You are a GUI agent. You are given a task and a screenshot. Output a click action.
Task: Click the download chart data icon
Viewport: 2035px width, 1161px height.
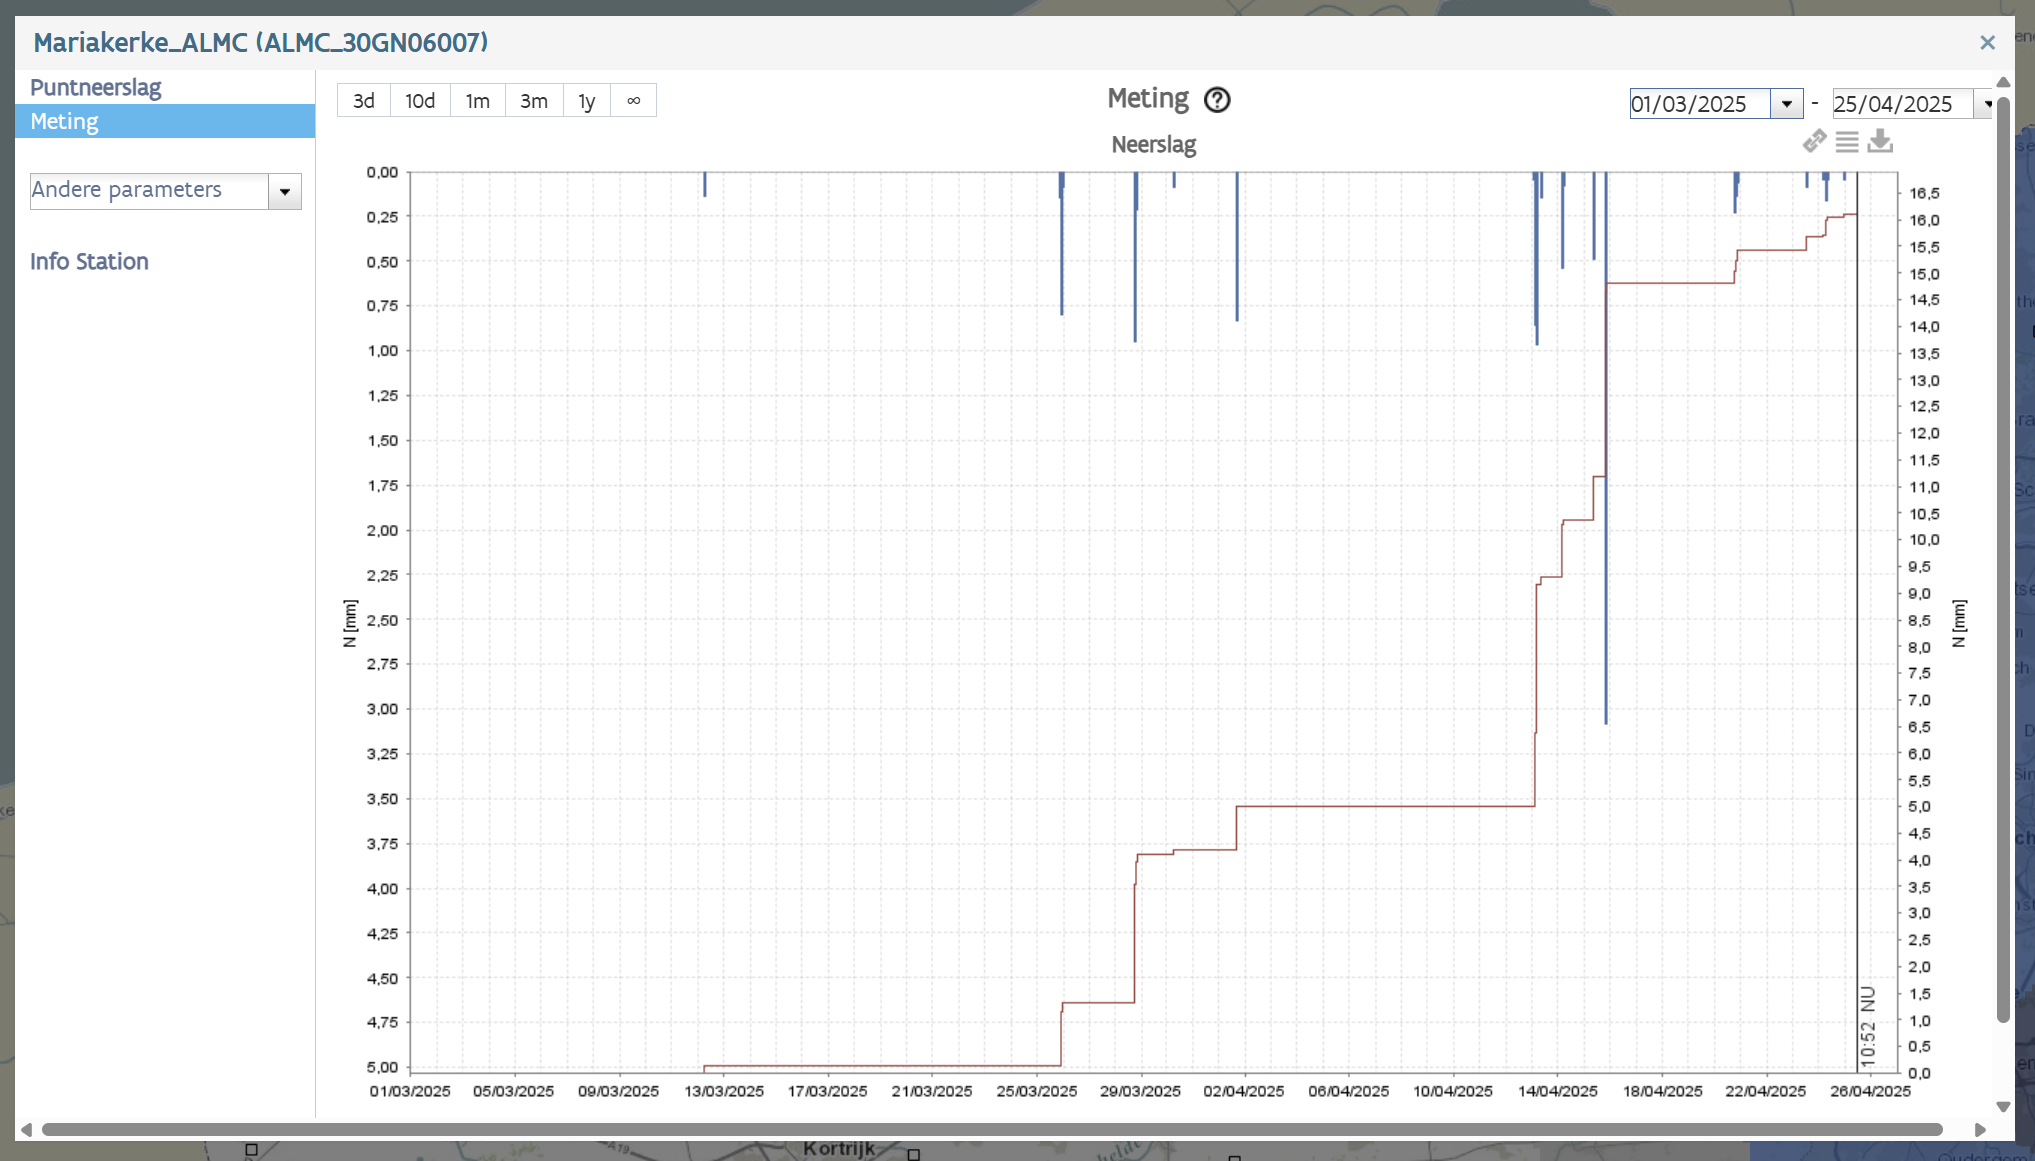1880,142
